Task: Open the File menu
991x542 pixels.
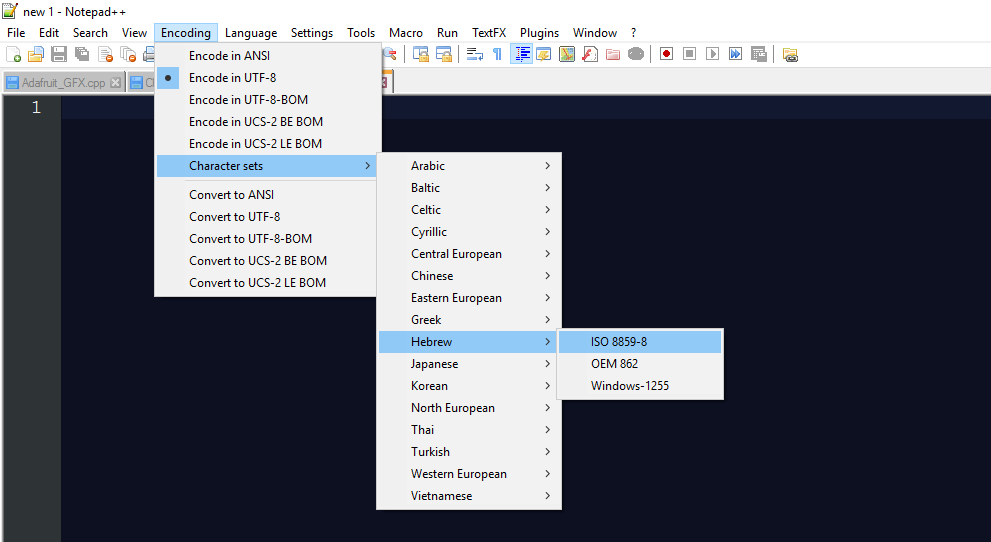Action: point(16,33)
